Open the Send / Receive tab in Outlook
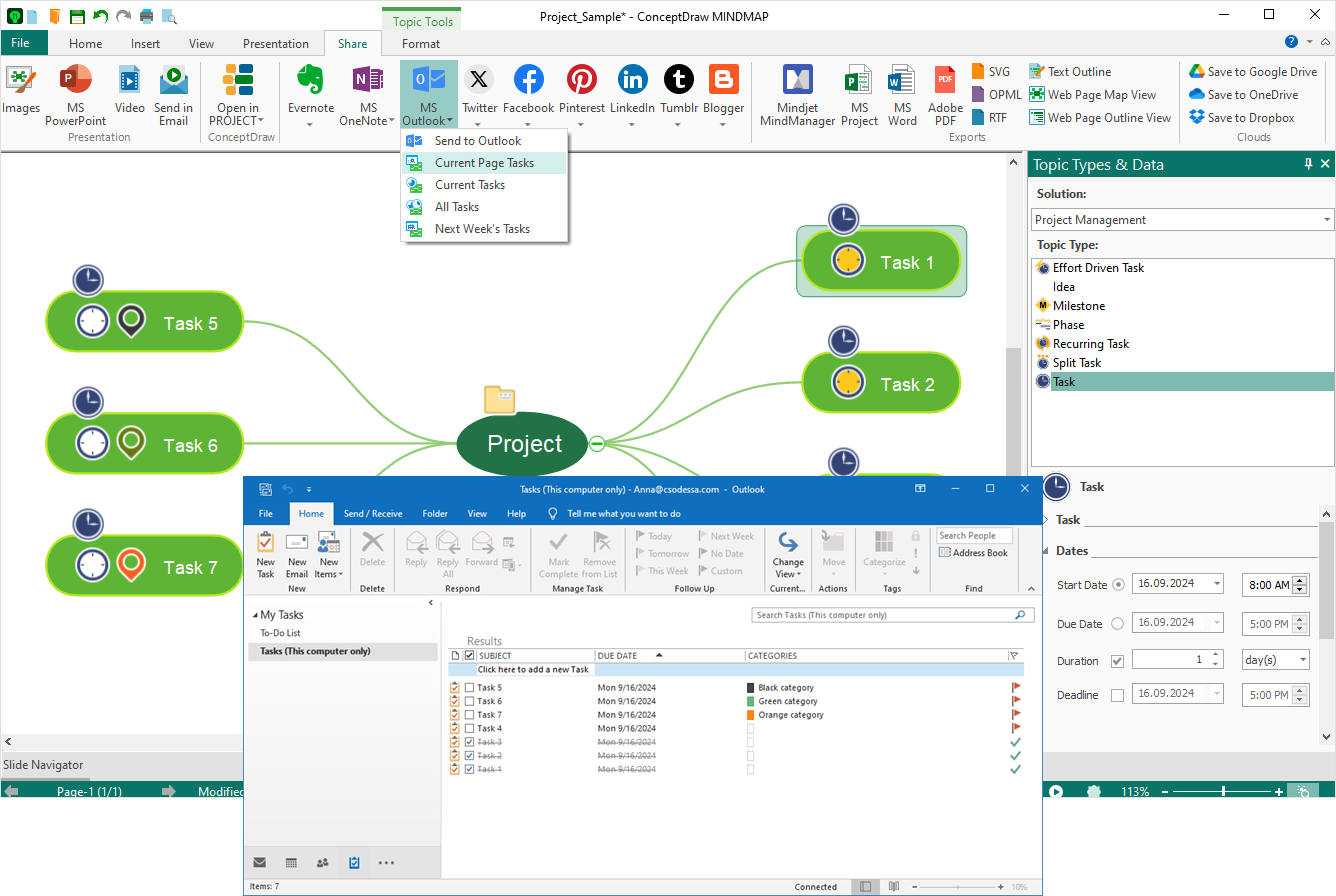This screenshot has height=896, width=1336. (x=373, y=514)
